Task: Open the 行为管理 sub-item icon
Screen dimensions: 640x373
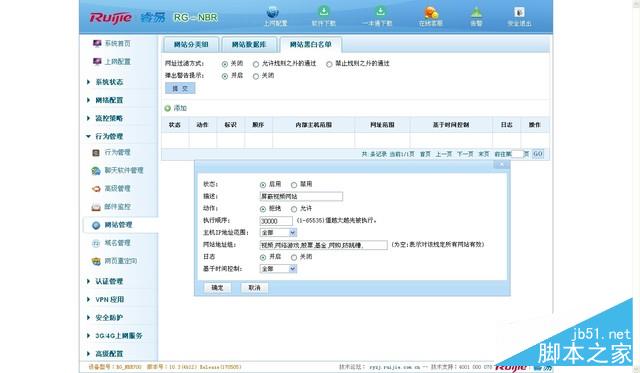Action: point(96,153)
